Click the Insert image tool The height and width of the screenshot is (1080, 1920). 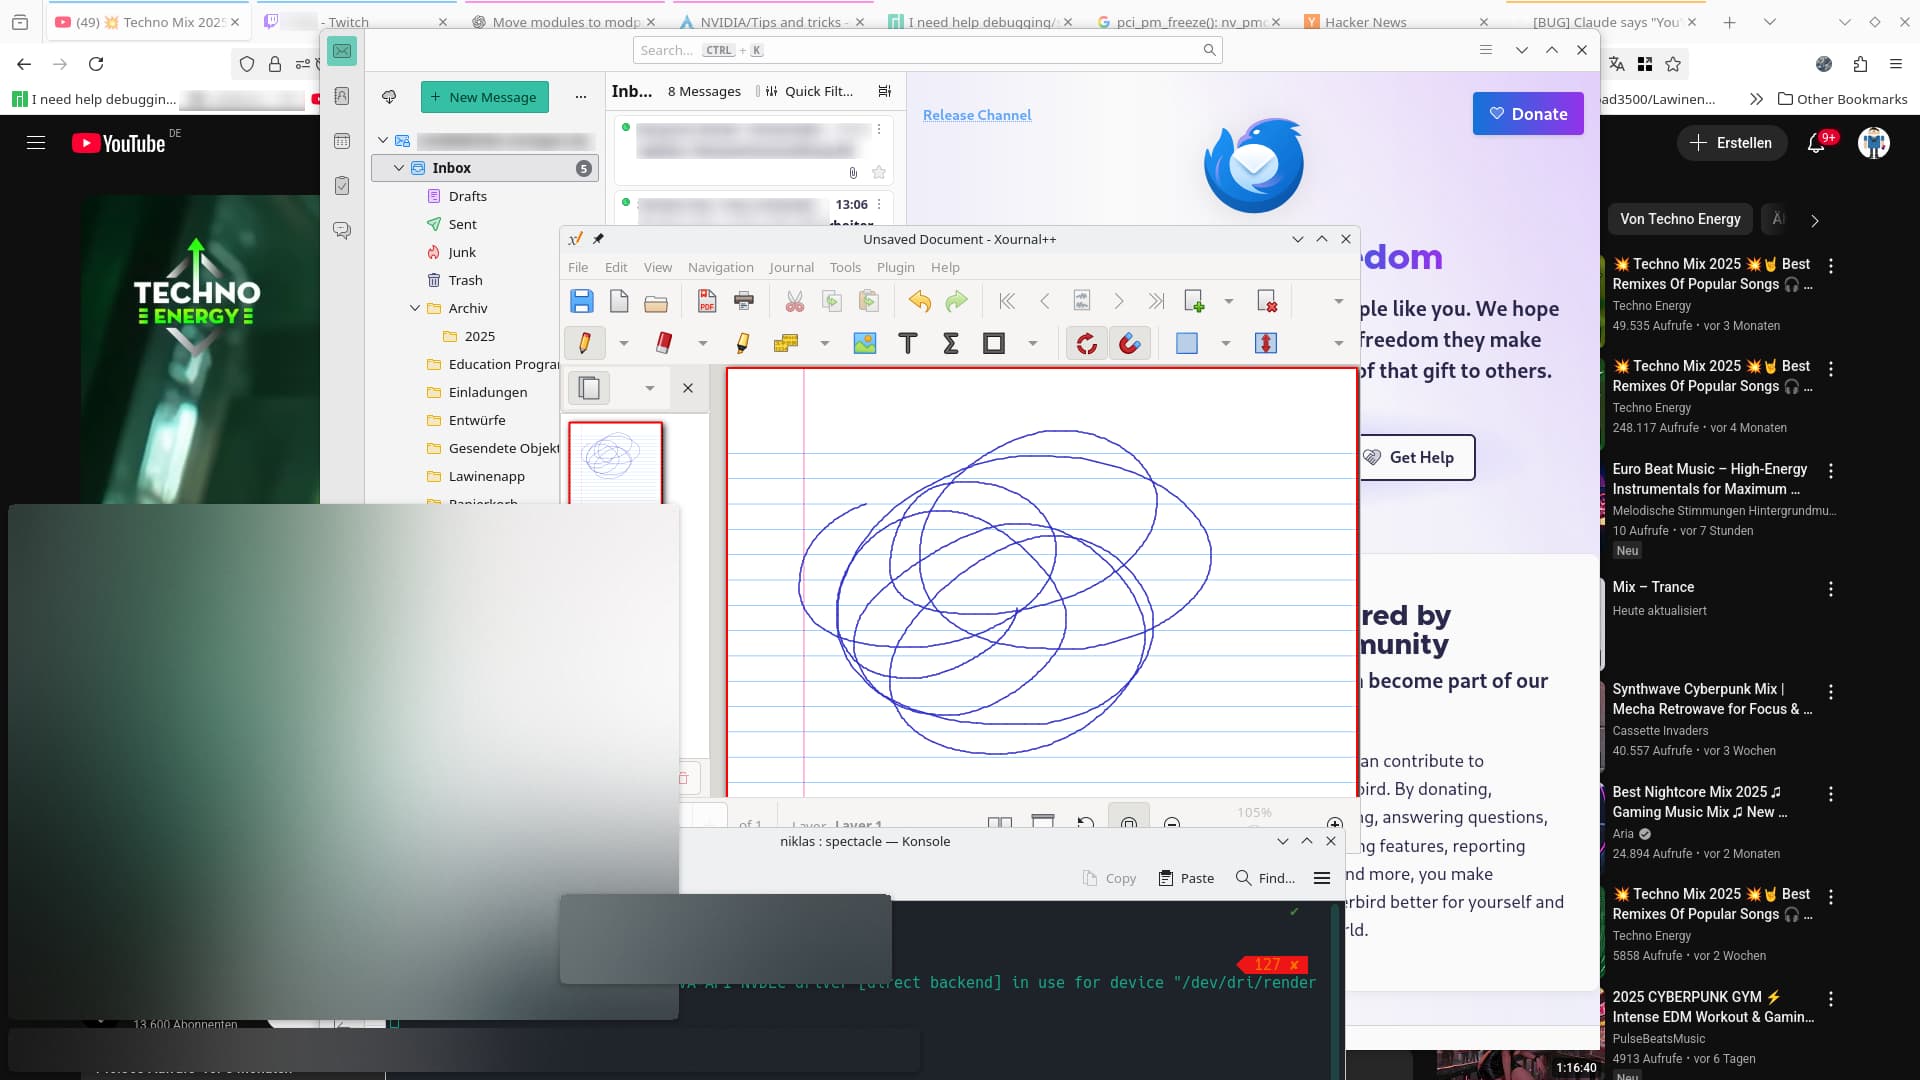pos(864,343)
